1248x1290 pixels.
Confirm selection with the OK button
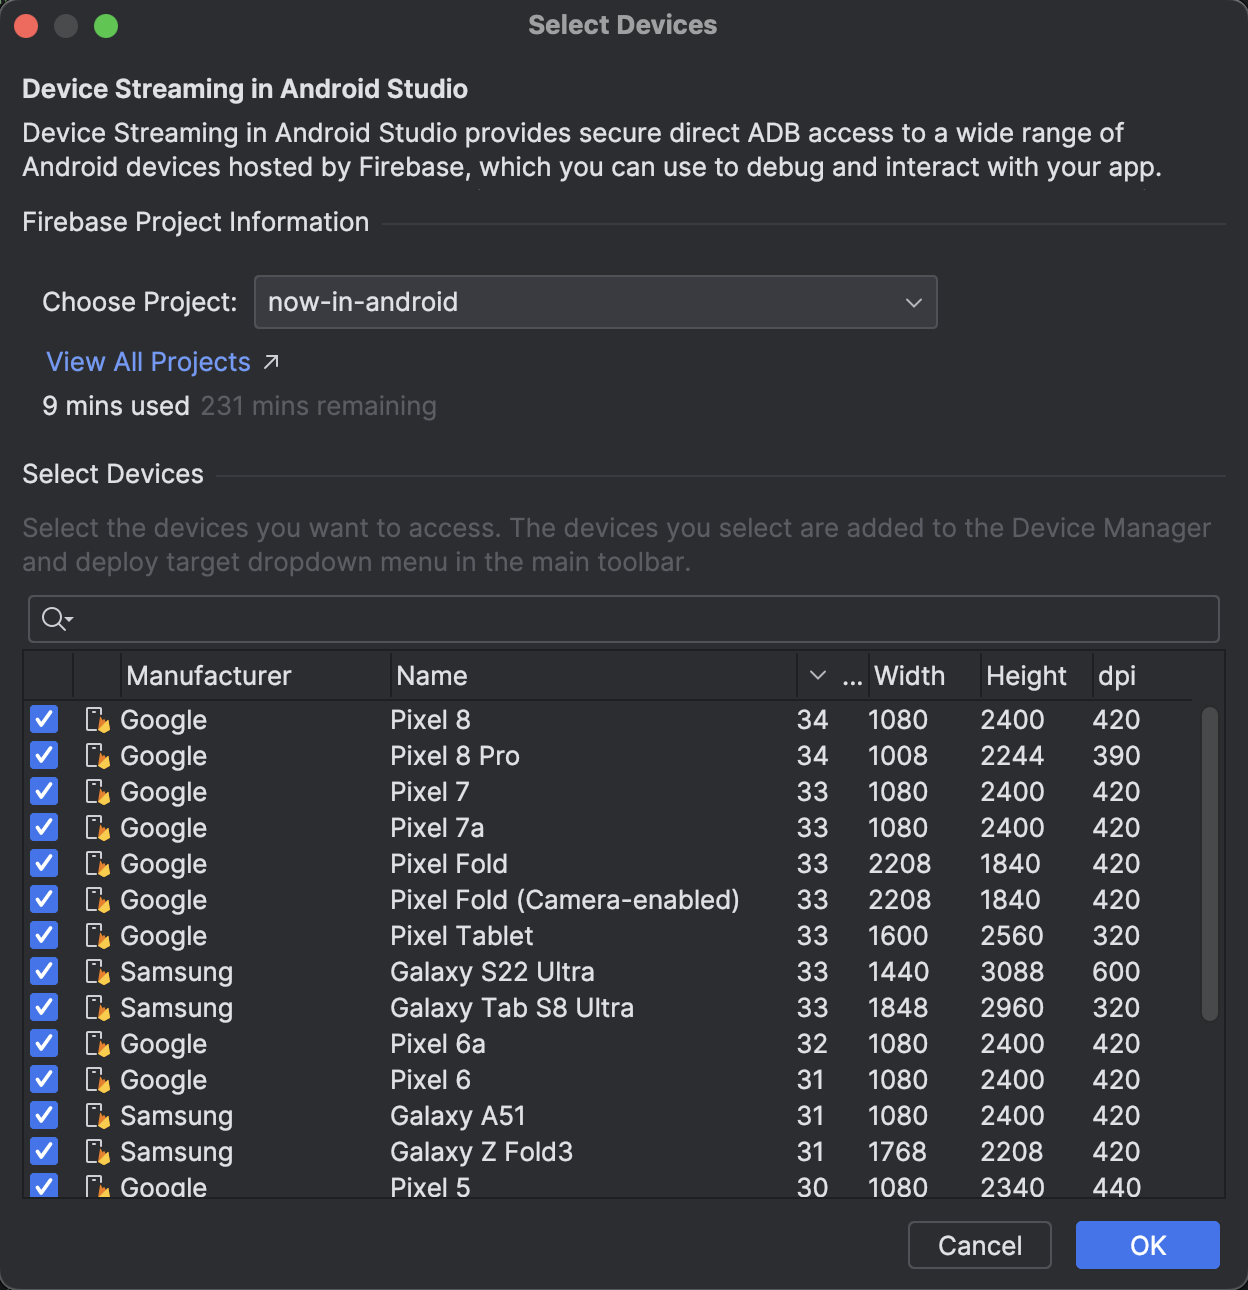[1146, 1245]
